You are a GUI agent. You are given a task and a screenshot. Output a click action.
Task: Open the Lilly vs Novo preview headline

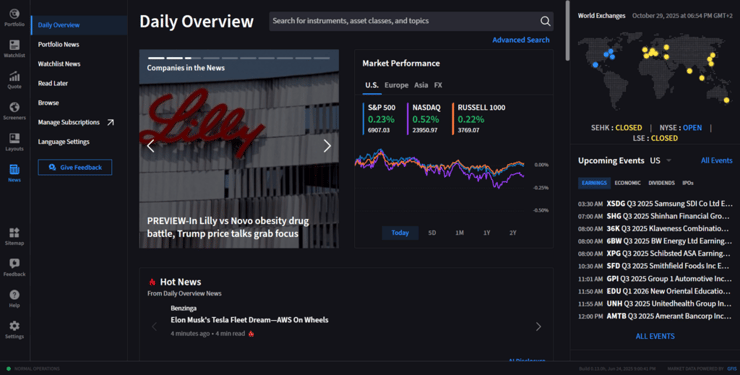[x=228, y=227]
